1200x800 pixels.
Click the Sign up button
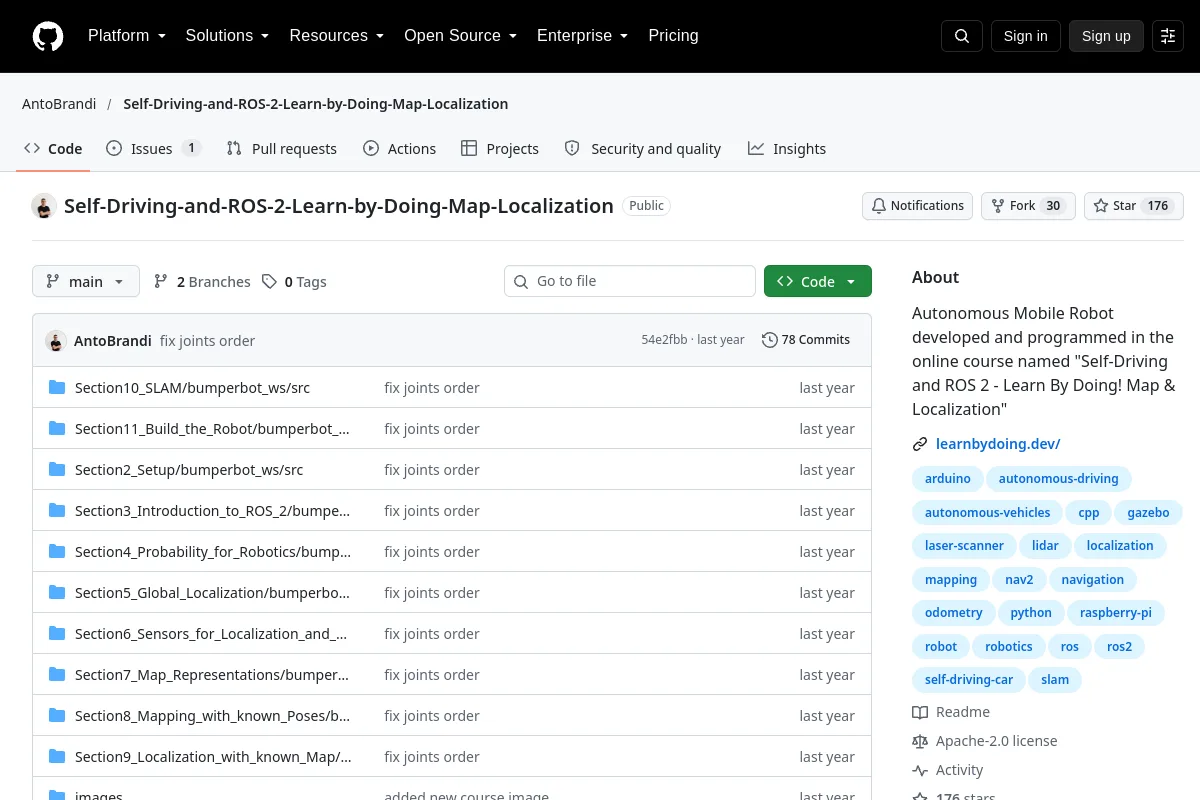pyautogui.click(x=1106, y=36)
